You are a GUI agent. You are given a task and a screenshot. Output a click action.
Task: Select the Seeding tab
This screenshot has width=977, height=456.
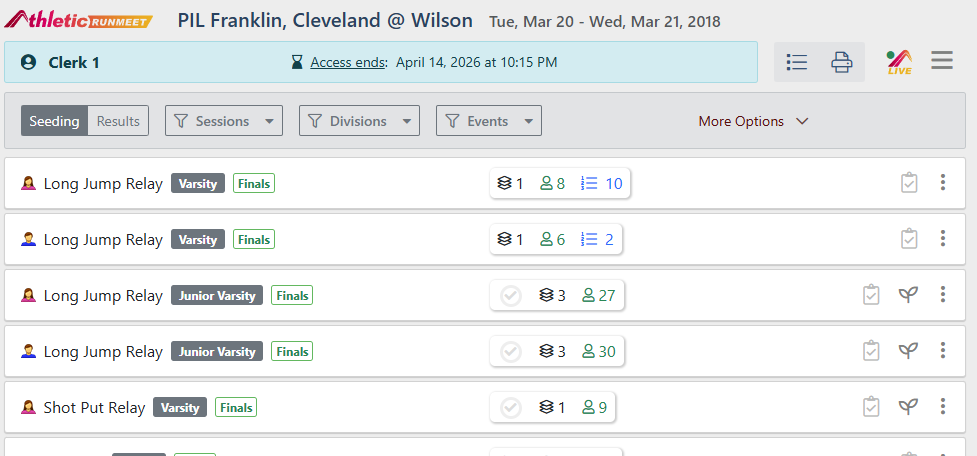point(54,121)
